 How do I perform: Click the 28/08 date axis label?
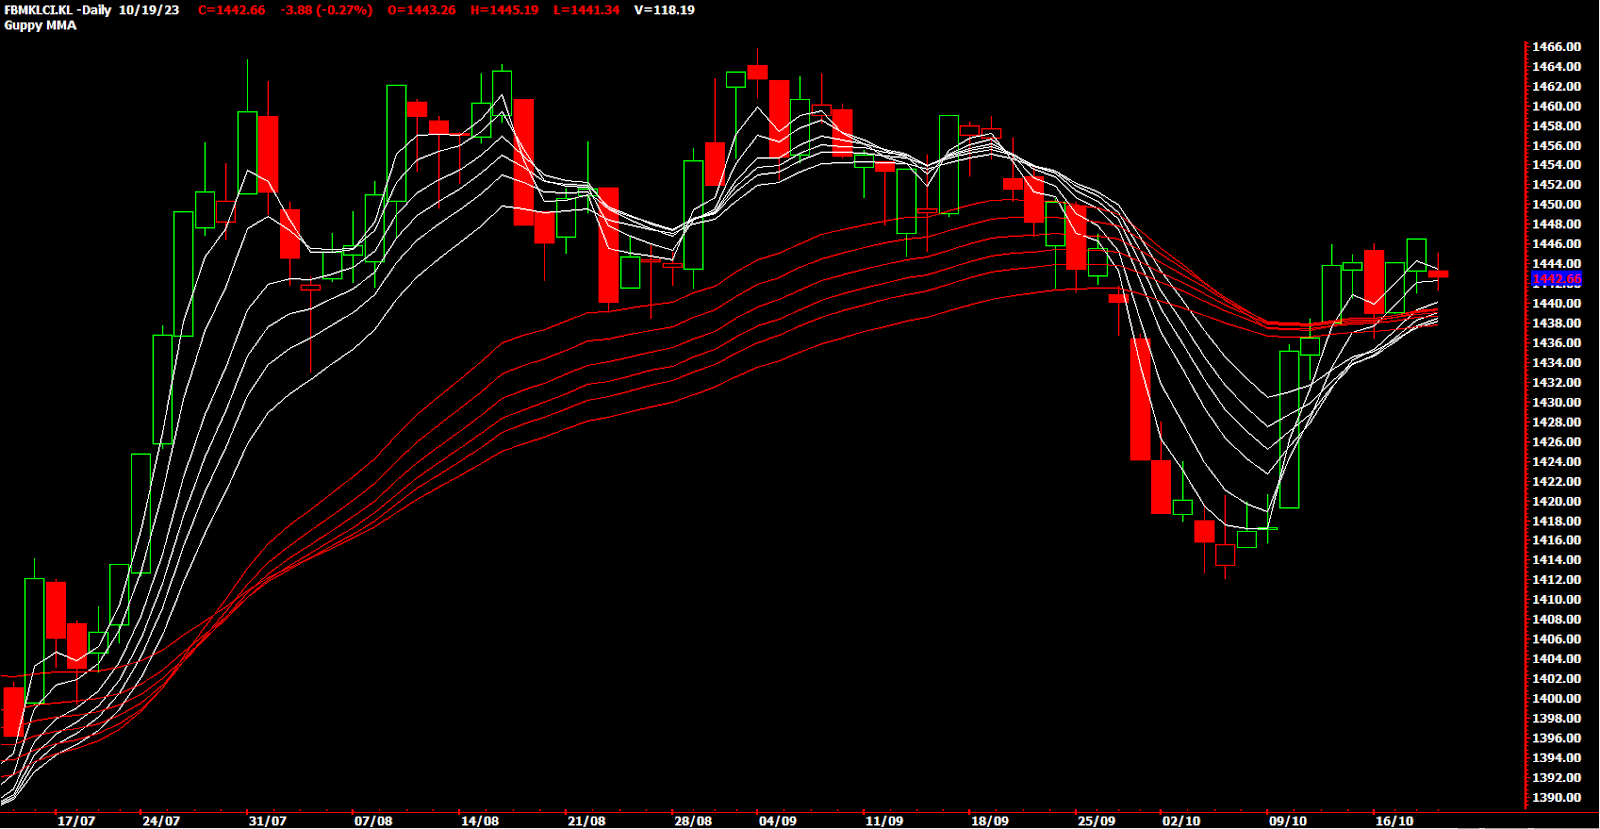[693, 821]
